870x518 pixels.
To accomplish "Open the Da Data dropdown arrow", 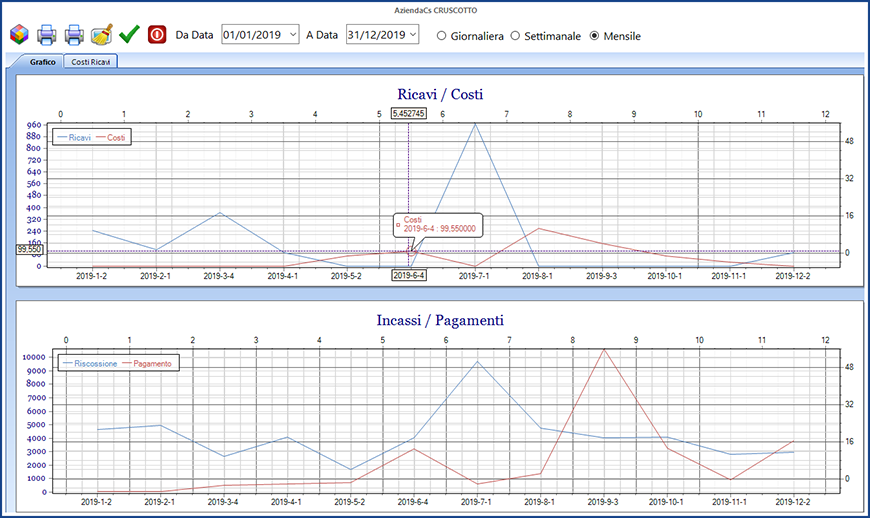I will (291, 35).
